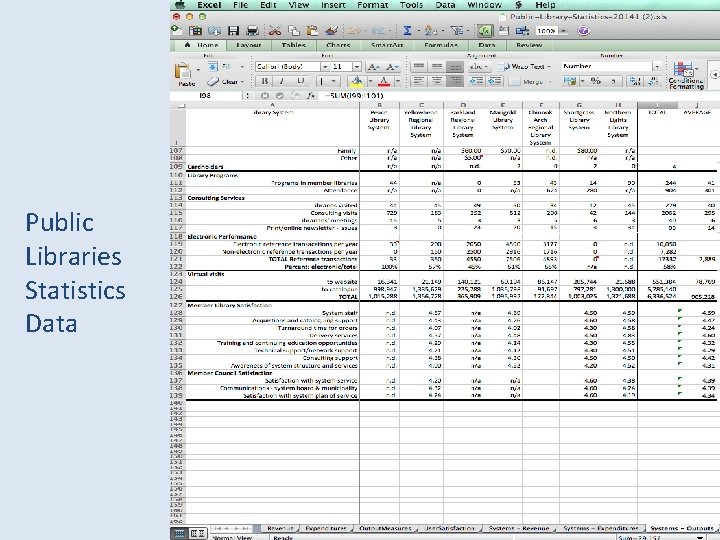The image size is (720, 540).
Task: Click into the formula bar with SUM formula
Action: [x=519, y=96]
